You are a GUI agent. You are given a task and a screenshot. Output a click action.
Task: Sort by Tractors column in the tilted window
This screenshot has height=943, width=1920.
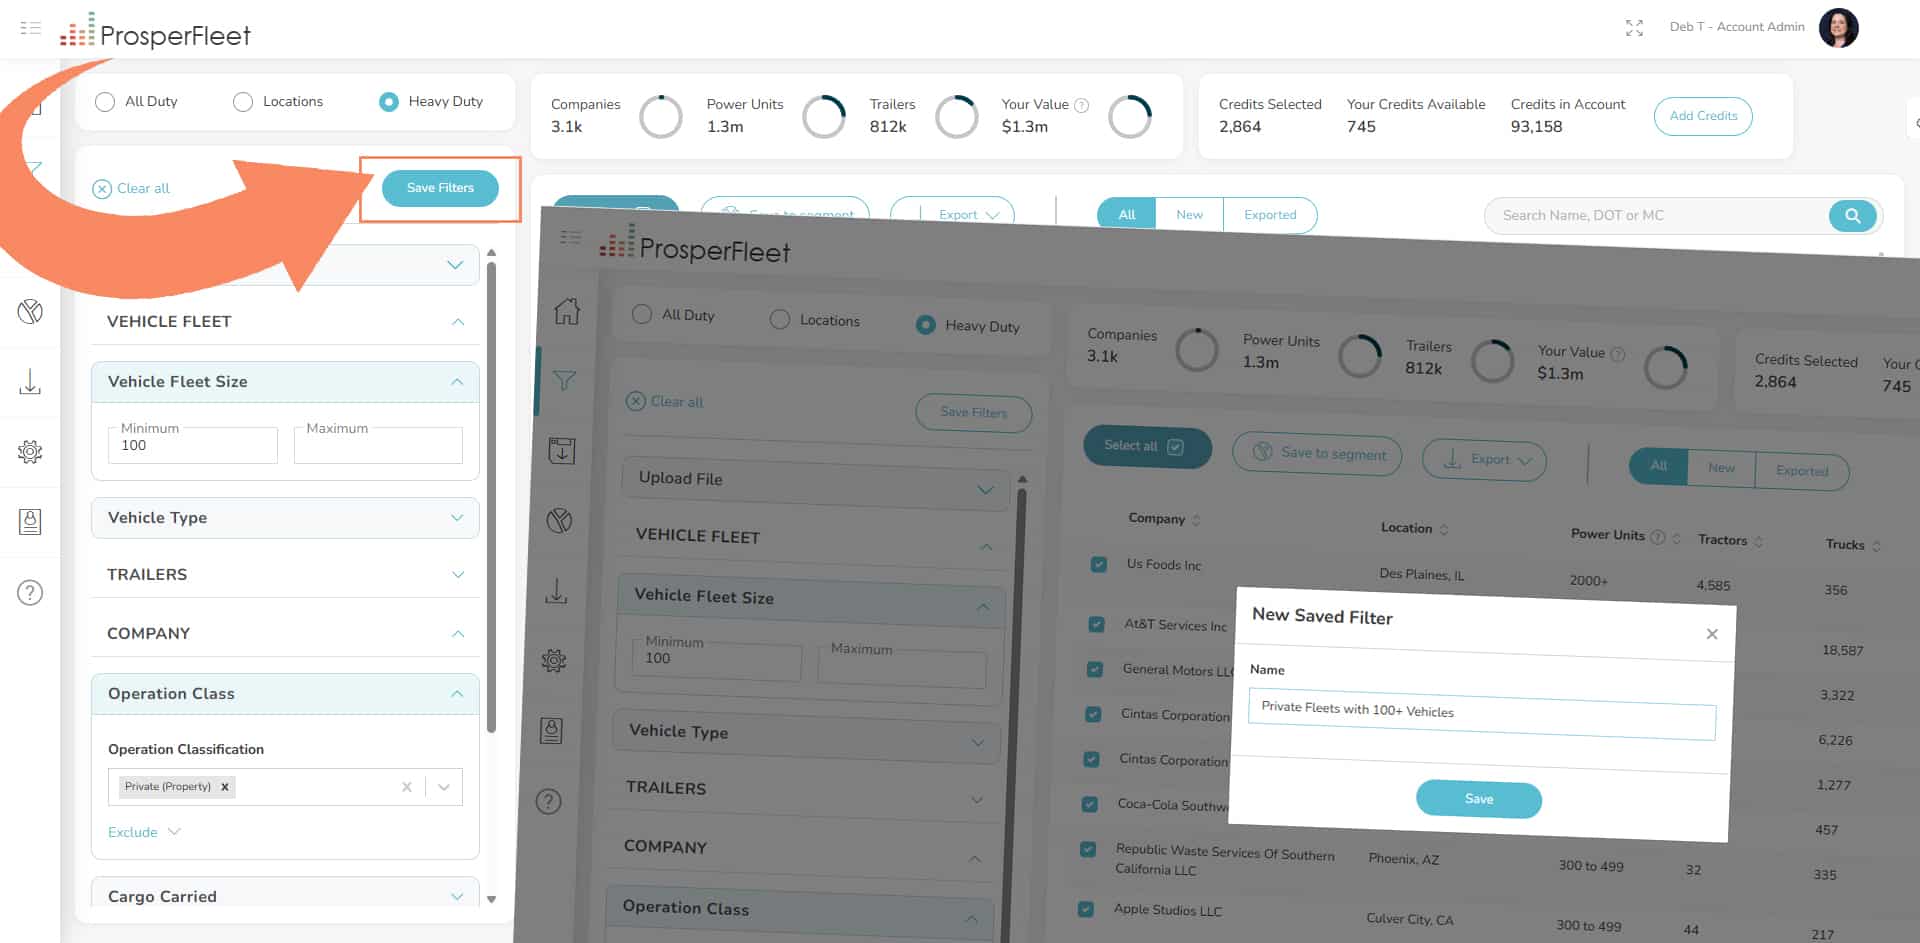[1758, 541]
